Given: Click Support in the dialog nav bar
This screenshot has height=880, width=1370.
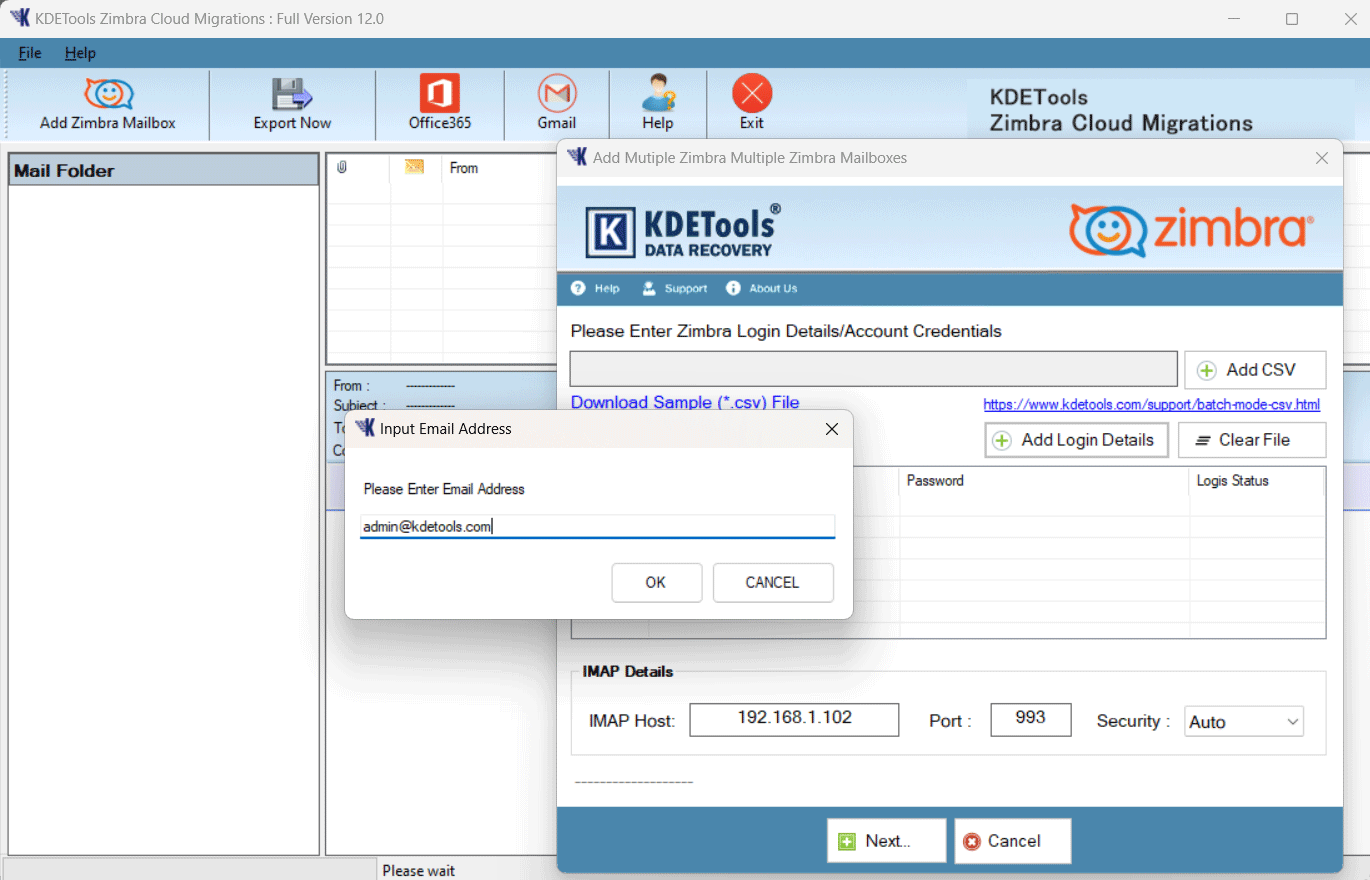Looking at the screenshot, I should point(686,288).
